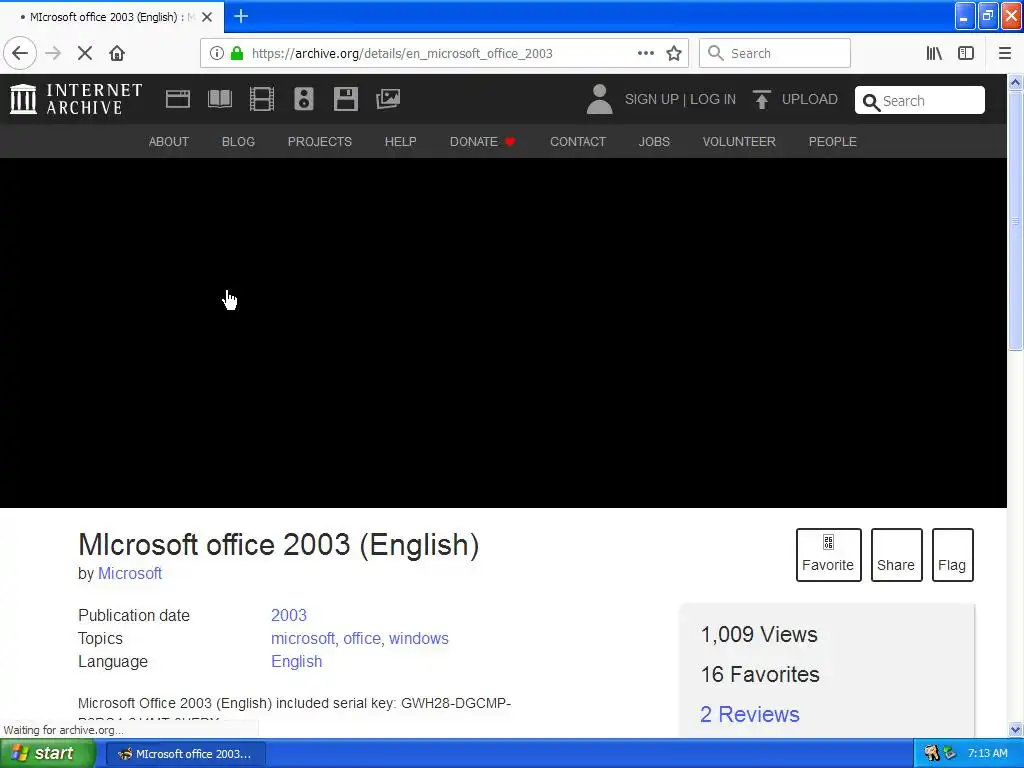Stop loading the page
1024x768 pixels.
85,53
